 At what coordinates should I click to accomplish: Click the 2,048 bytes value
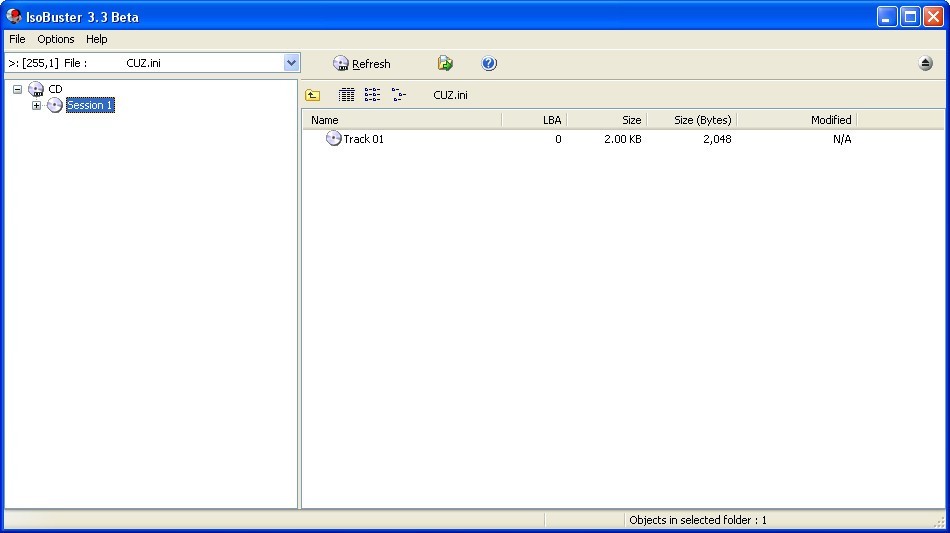tap(717, 139)
